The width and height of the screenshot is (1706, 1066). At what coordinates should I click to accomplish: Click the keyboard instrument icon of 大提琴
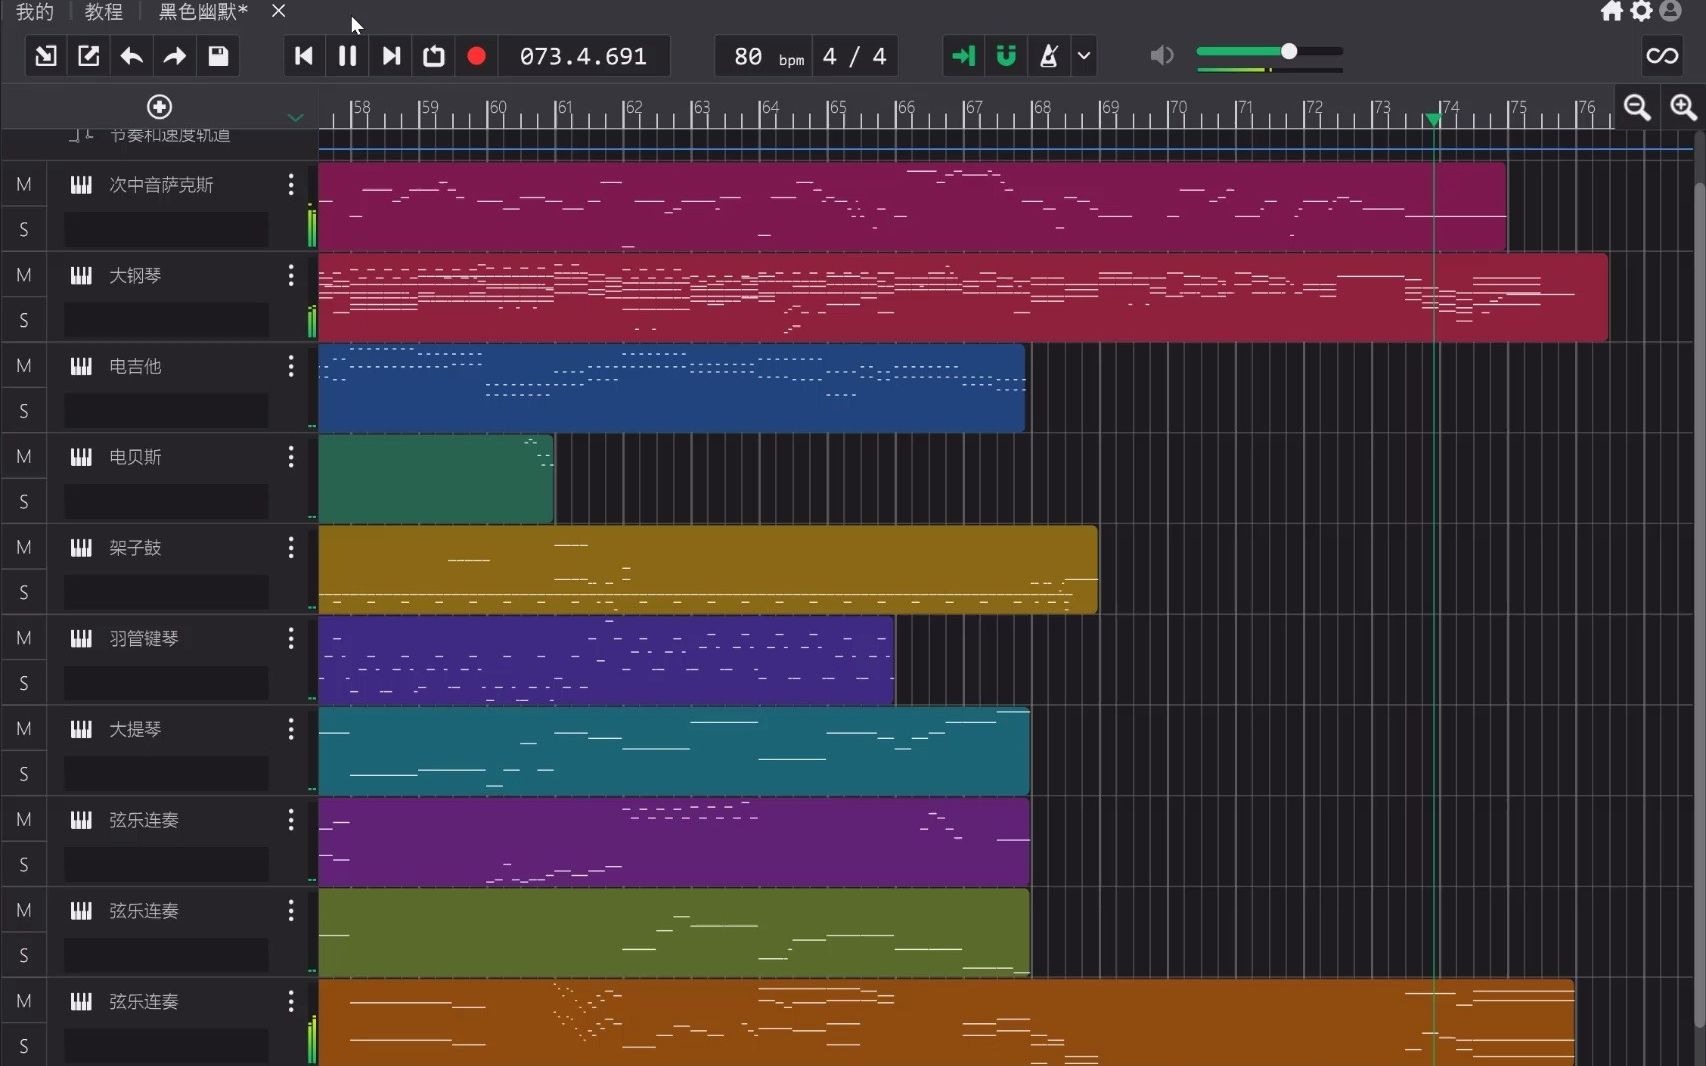tap(81, 729)
